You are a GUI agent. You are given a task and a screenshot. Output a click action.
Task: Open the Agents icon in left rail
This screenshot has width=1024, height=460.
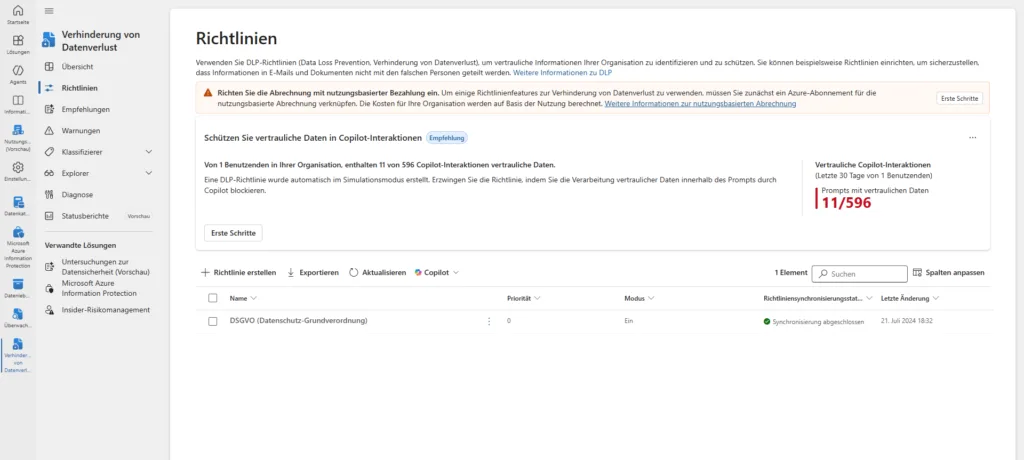(x=17, y=72)
